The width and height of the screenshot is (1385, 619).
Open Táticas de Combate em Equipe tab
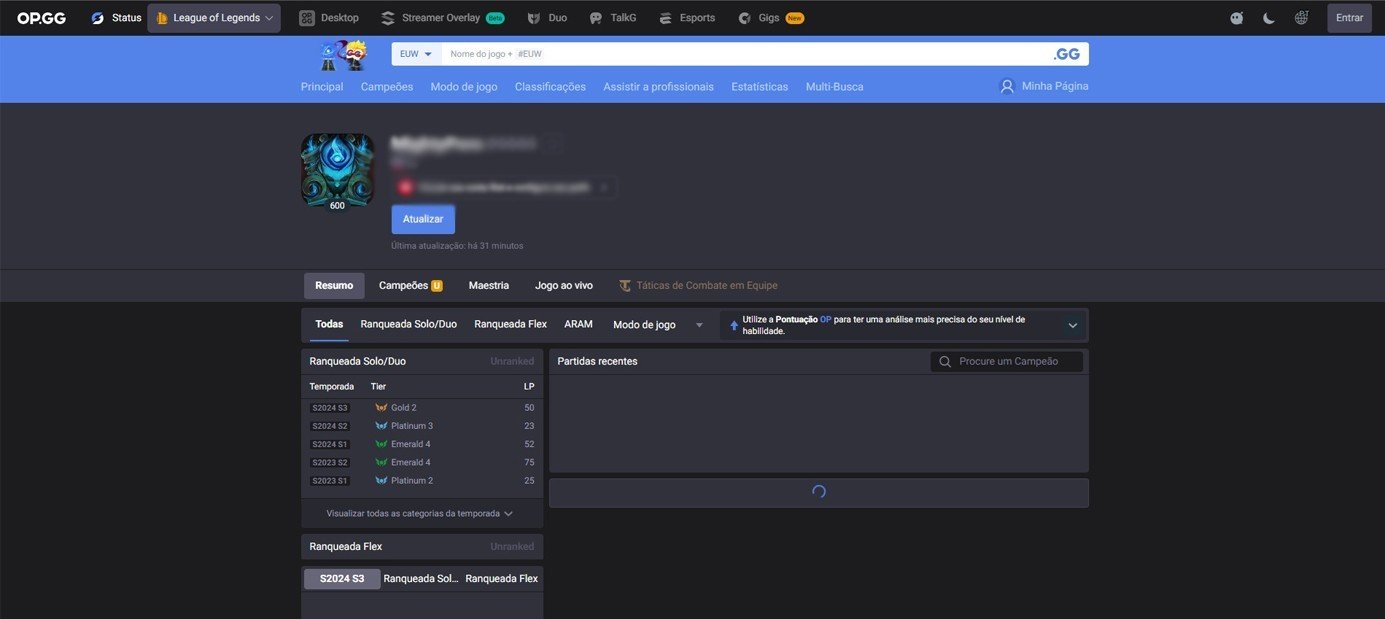(698, 286)
